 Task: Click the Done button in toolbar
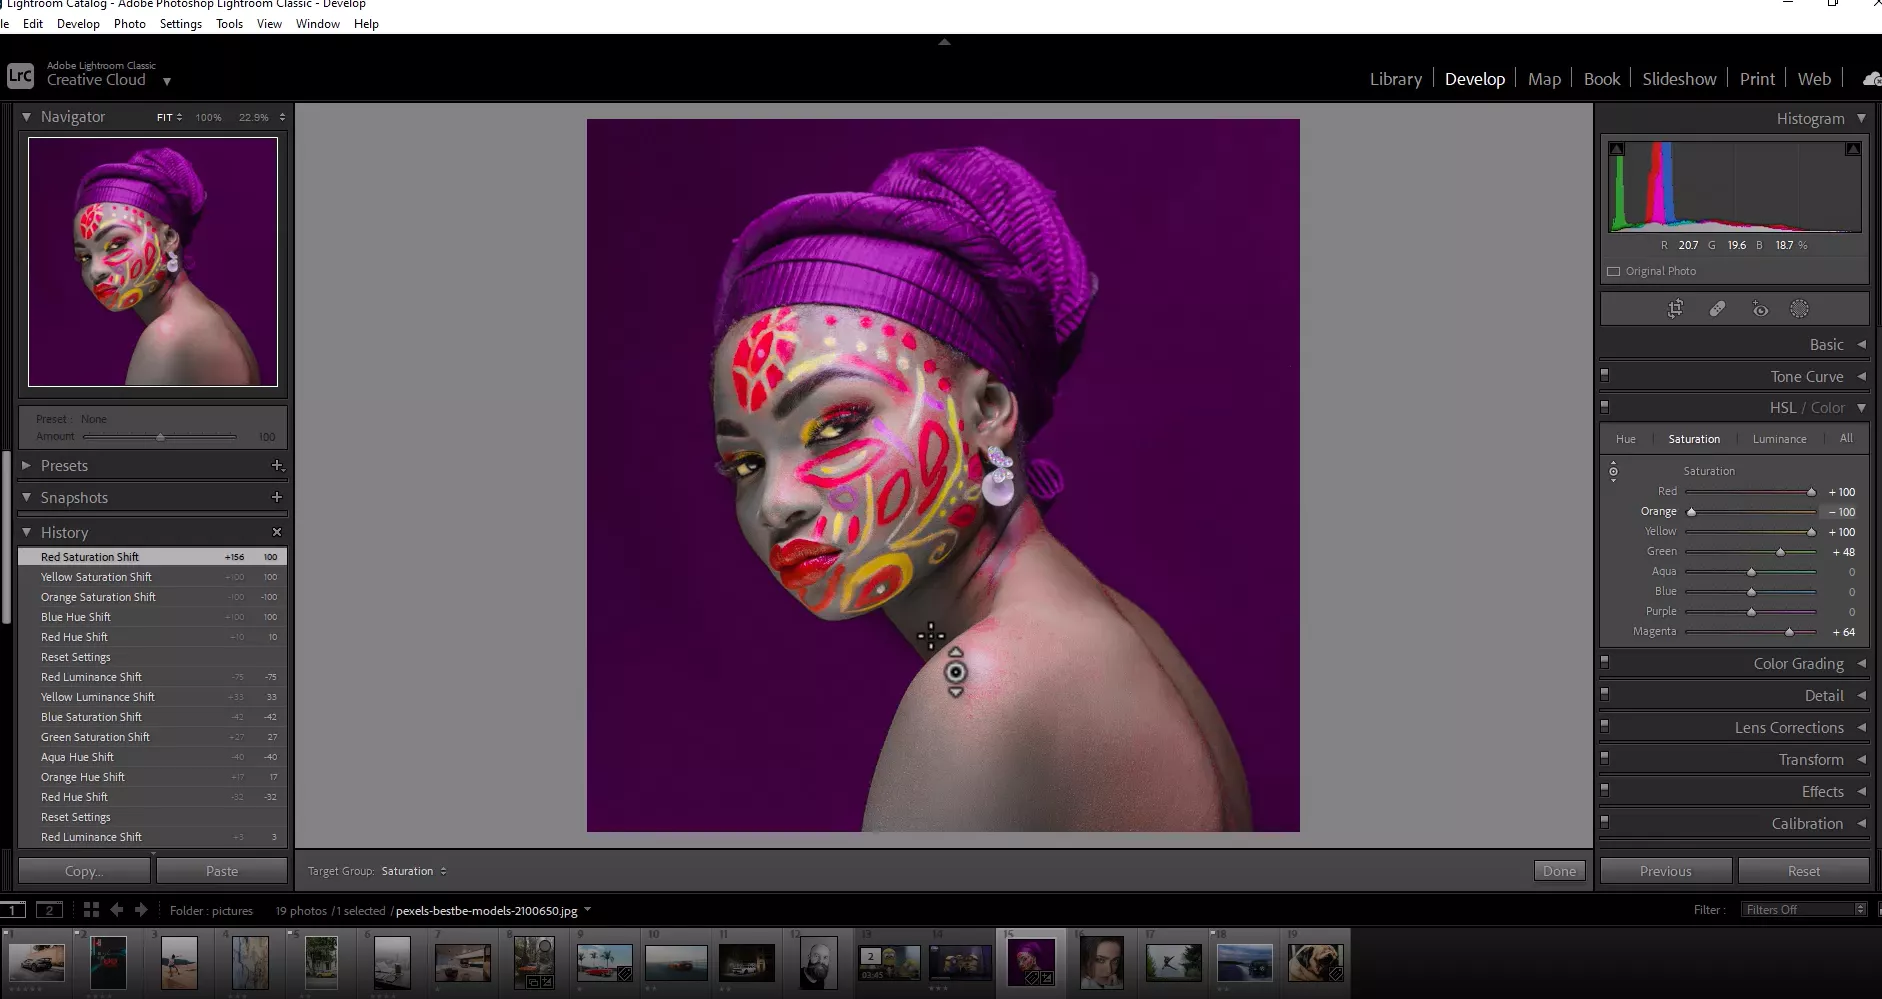(1559, 871)
